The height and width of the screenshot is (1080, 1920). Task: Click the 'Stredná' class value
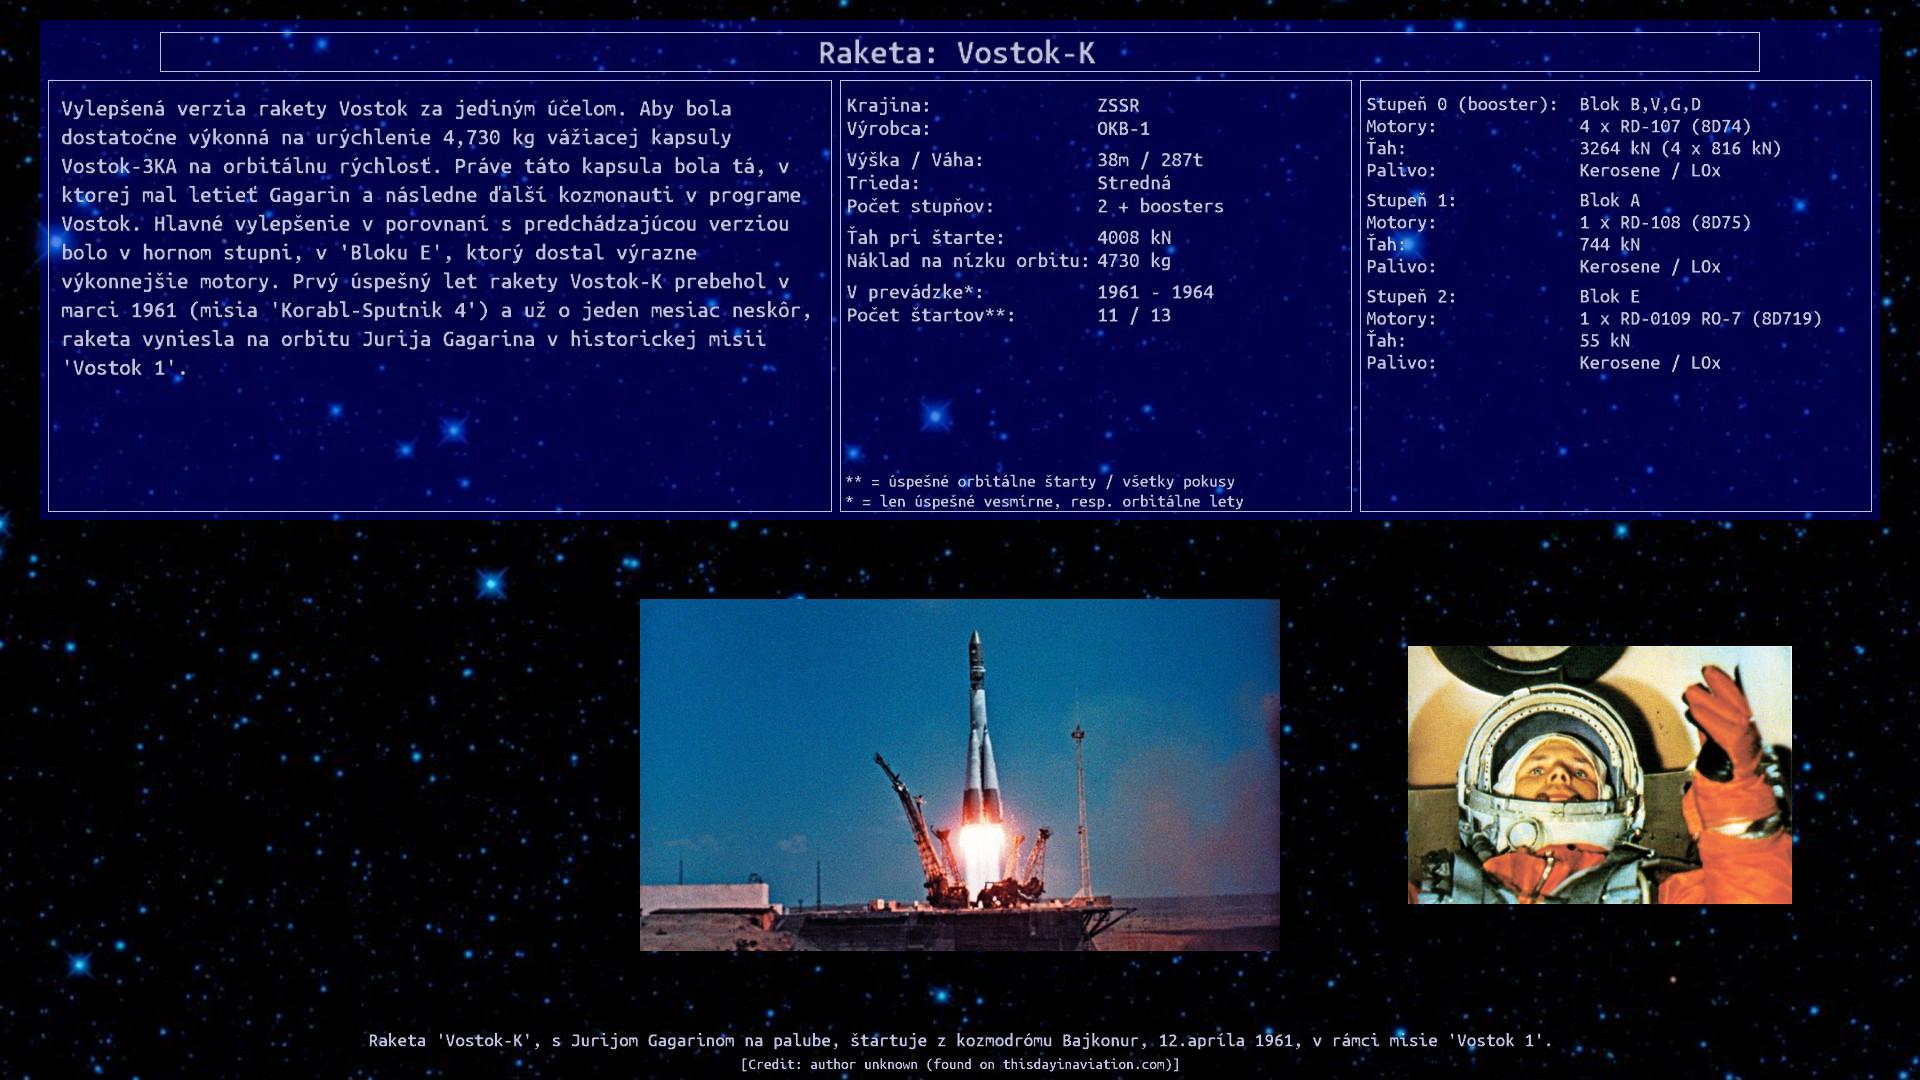1133,182
